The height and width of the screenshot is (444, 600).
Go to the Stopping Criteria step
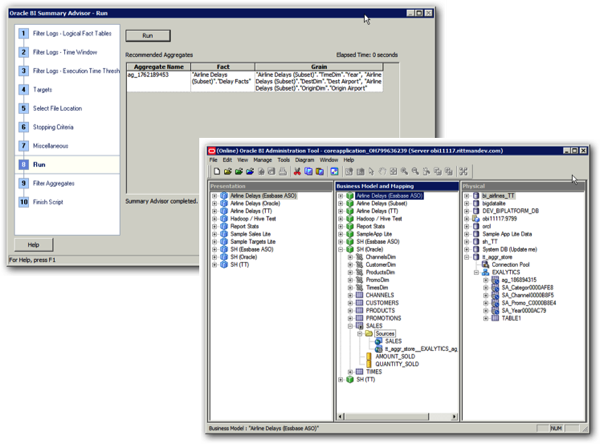click(x=53, y=127)
